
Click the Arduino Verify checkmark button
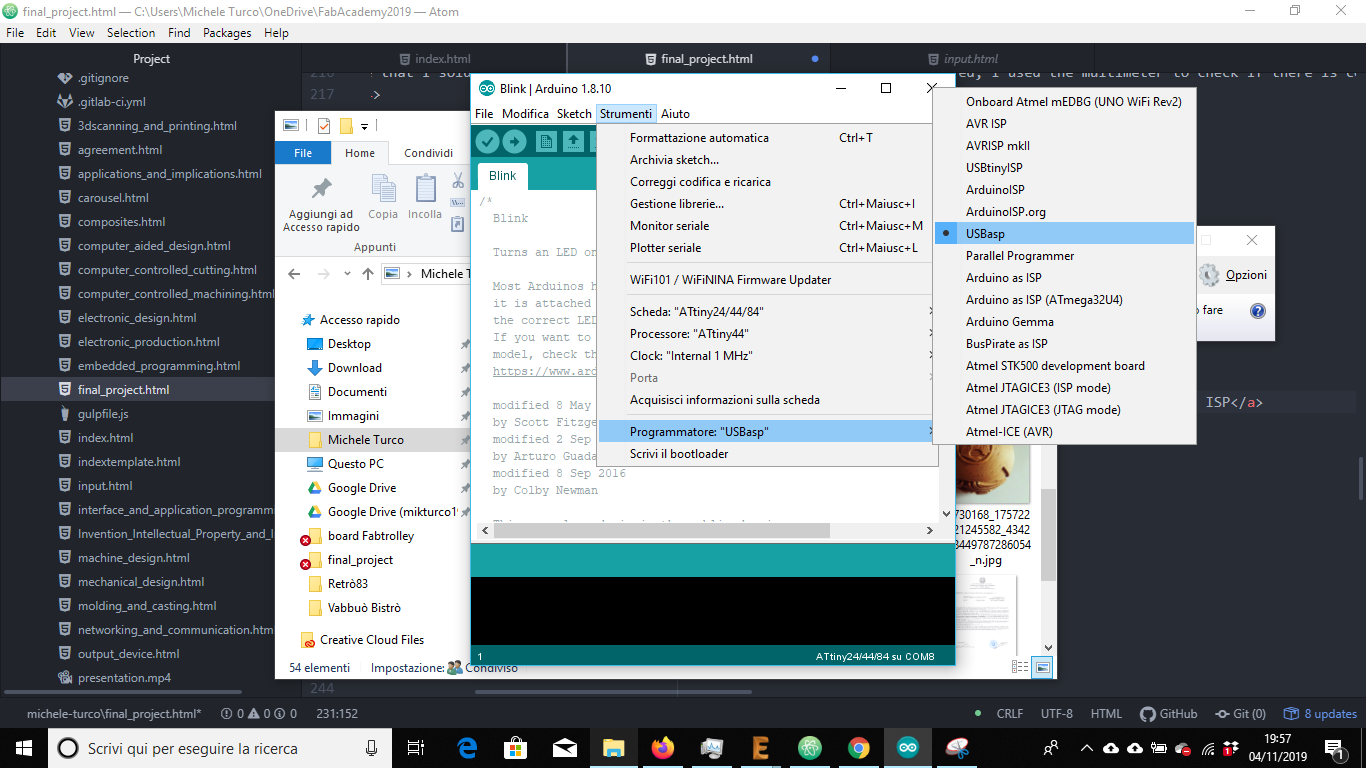(x=487, y=141)
